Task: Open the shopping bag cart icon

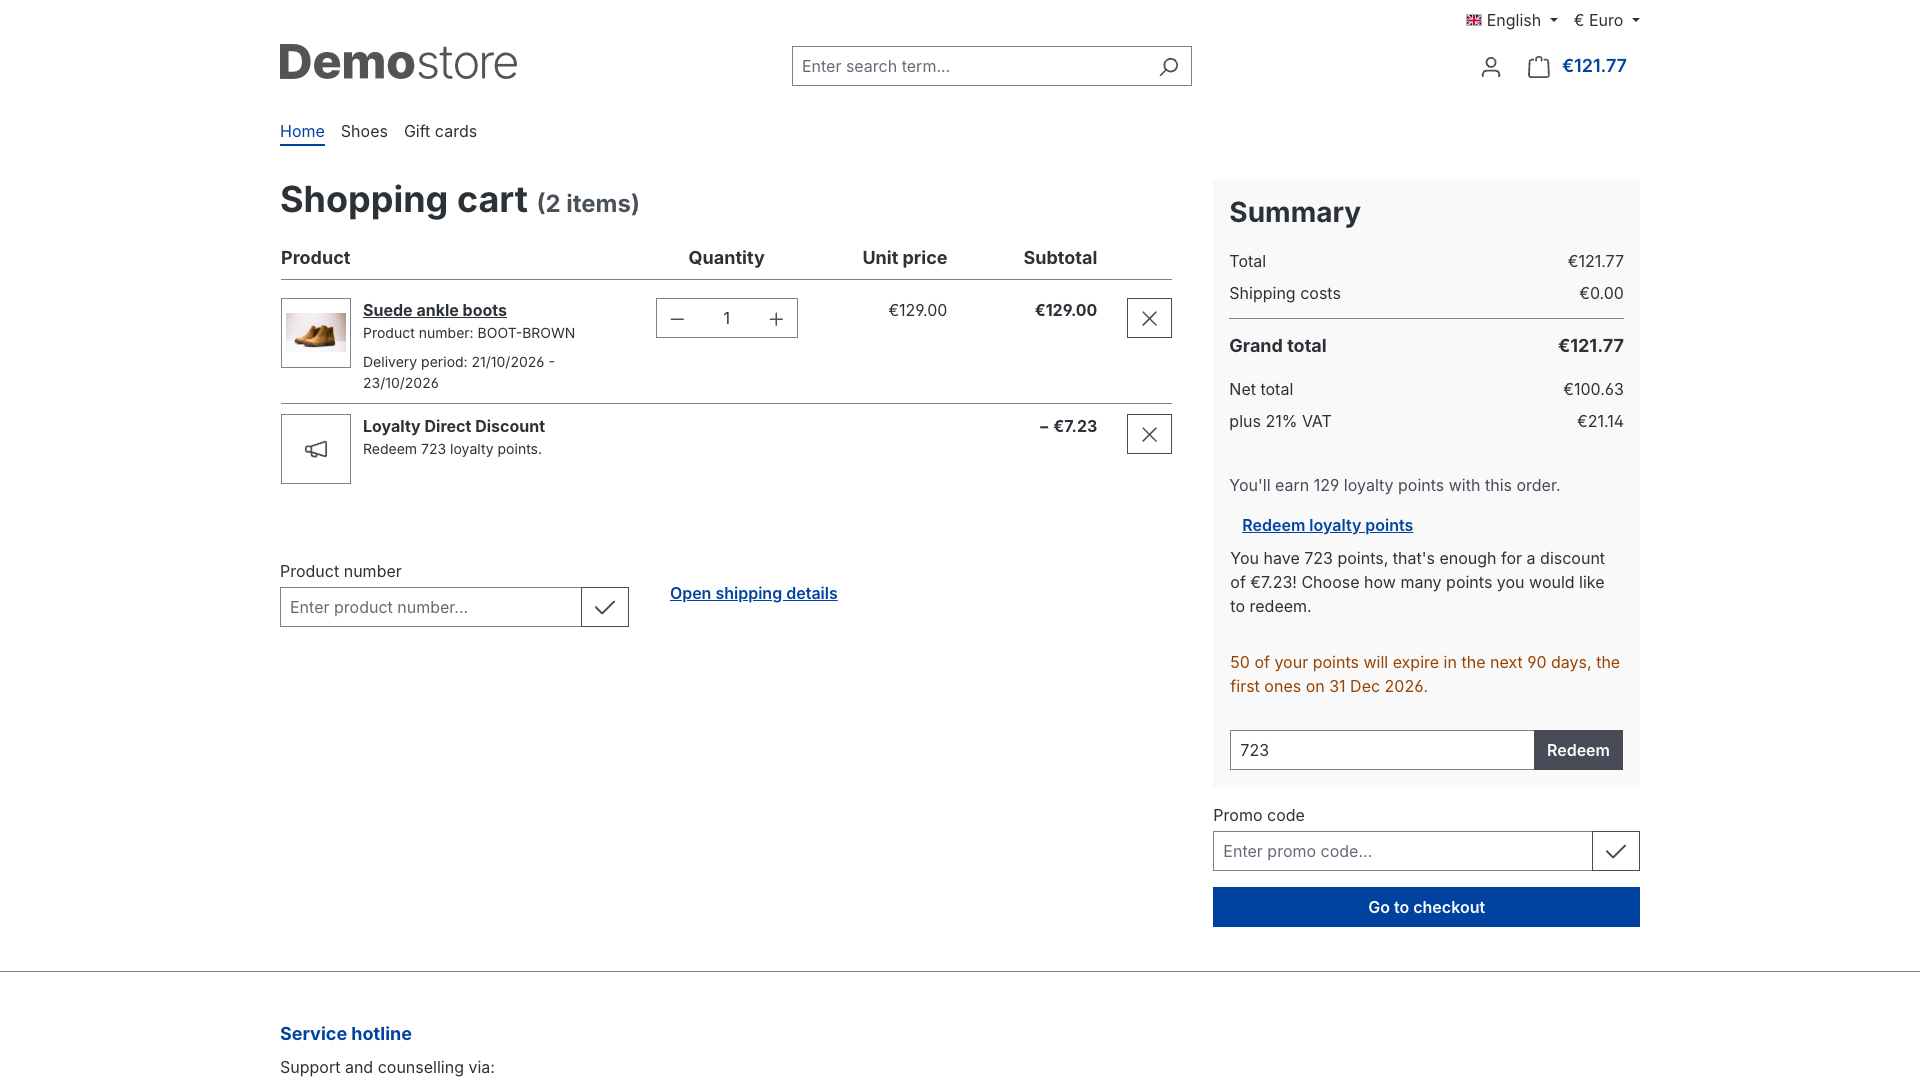Action: [x=1539, y=67]
